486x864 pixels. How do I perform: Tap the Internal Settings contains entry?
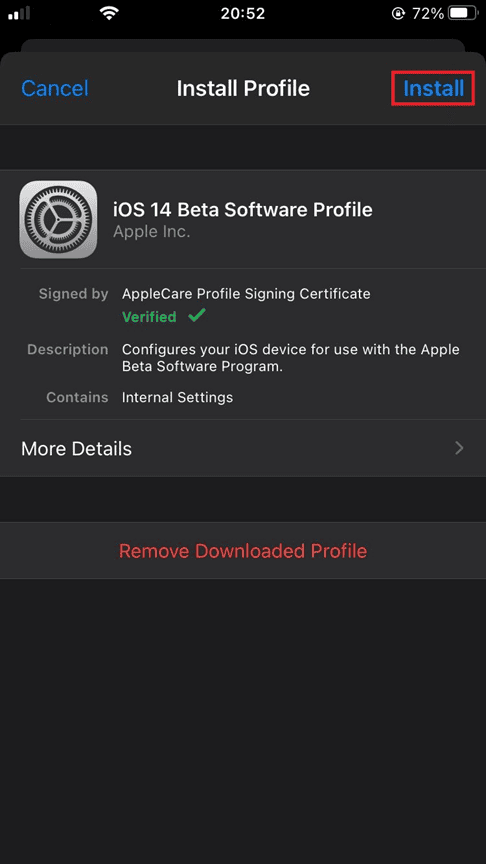tap(177, 397)
